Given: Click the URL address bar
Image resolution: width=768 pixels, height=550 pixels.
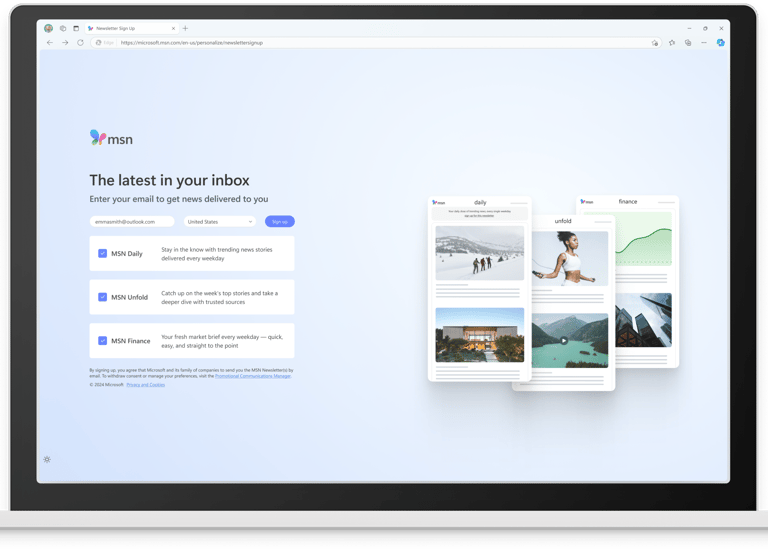Looking at the screenshot, I should click(376, 43).
